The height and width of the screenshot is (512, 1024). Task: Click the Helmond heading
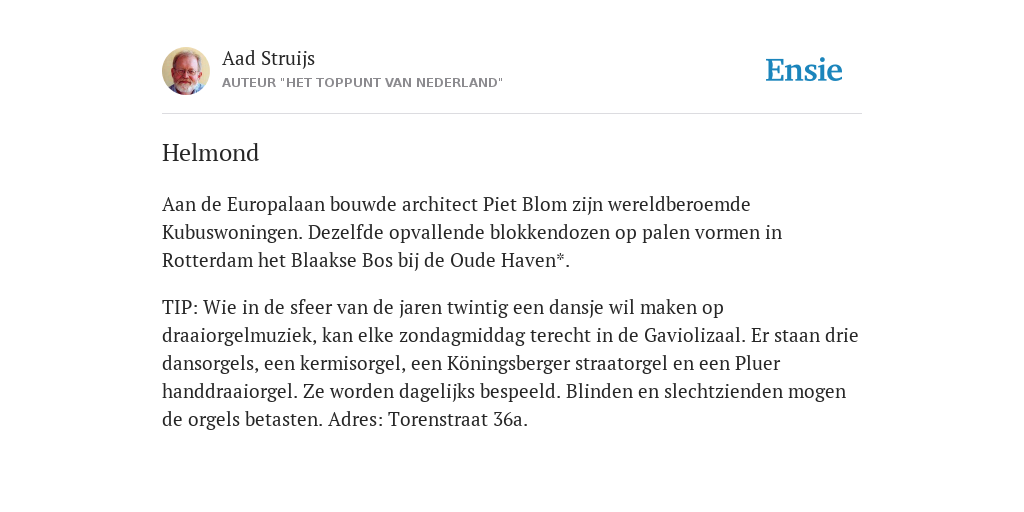210,153
